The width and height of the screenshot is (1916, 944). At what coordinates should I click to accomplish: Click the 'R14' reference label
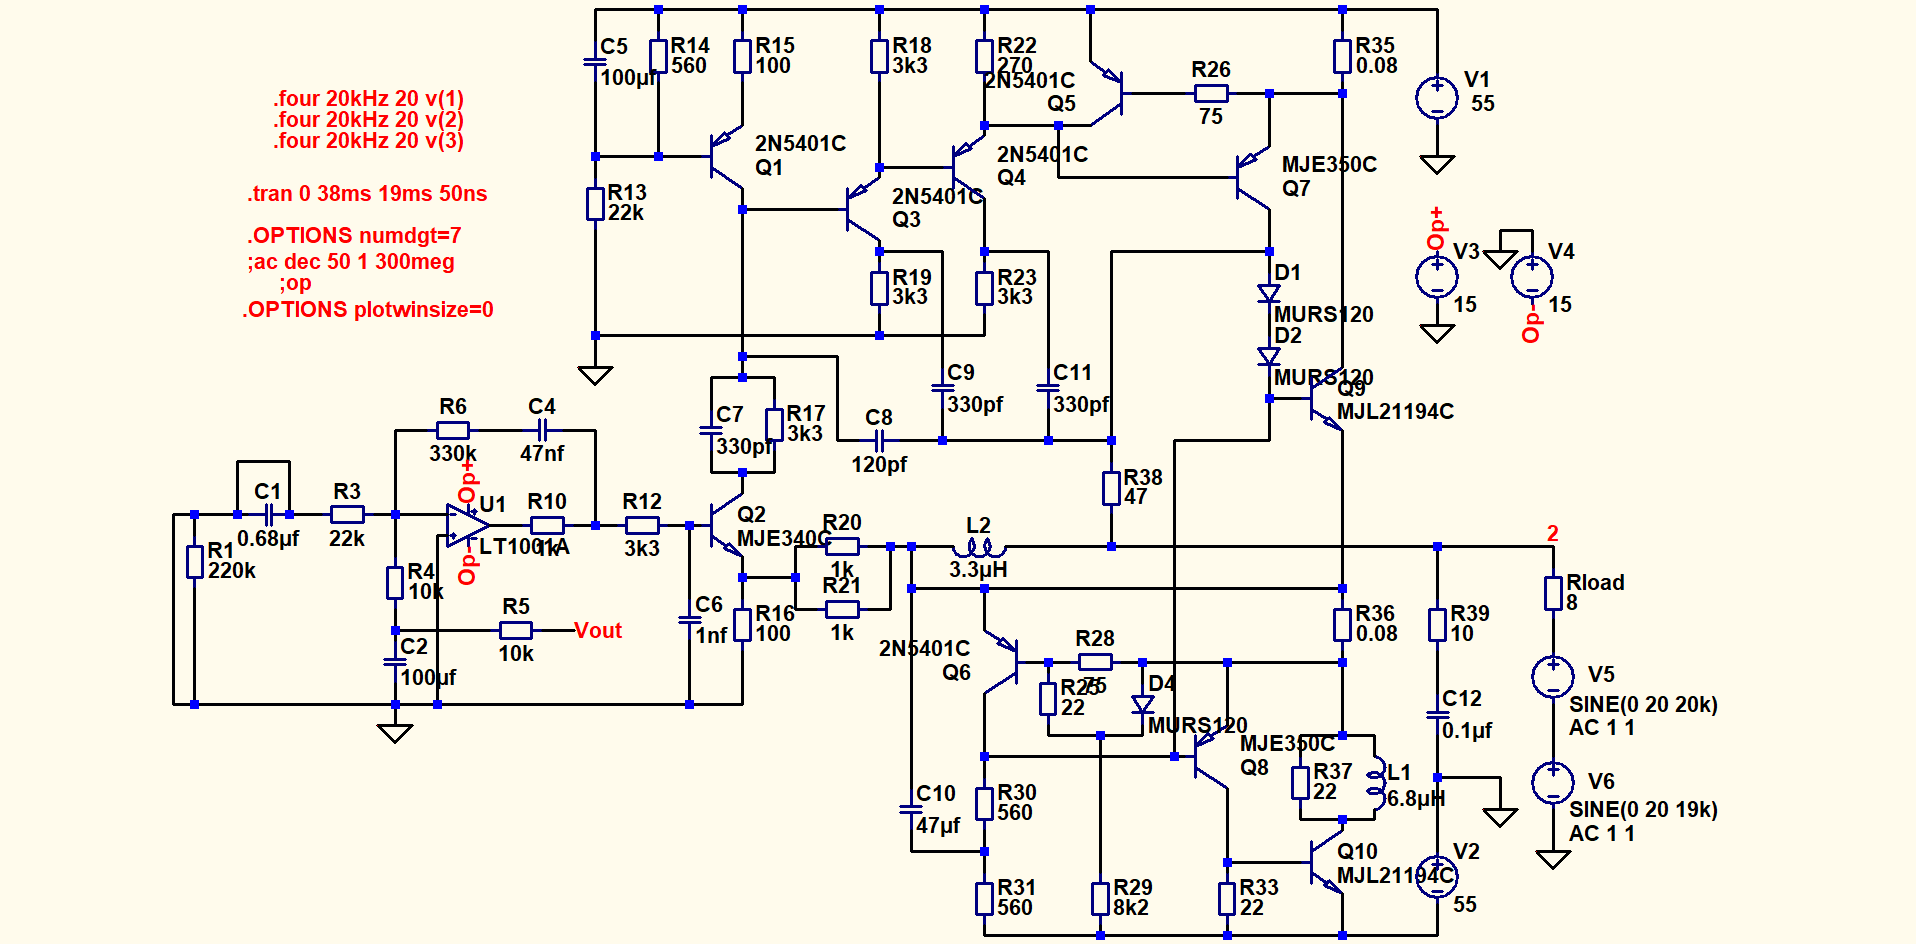690,46
